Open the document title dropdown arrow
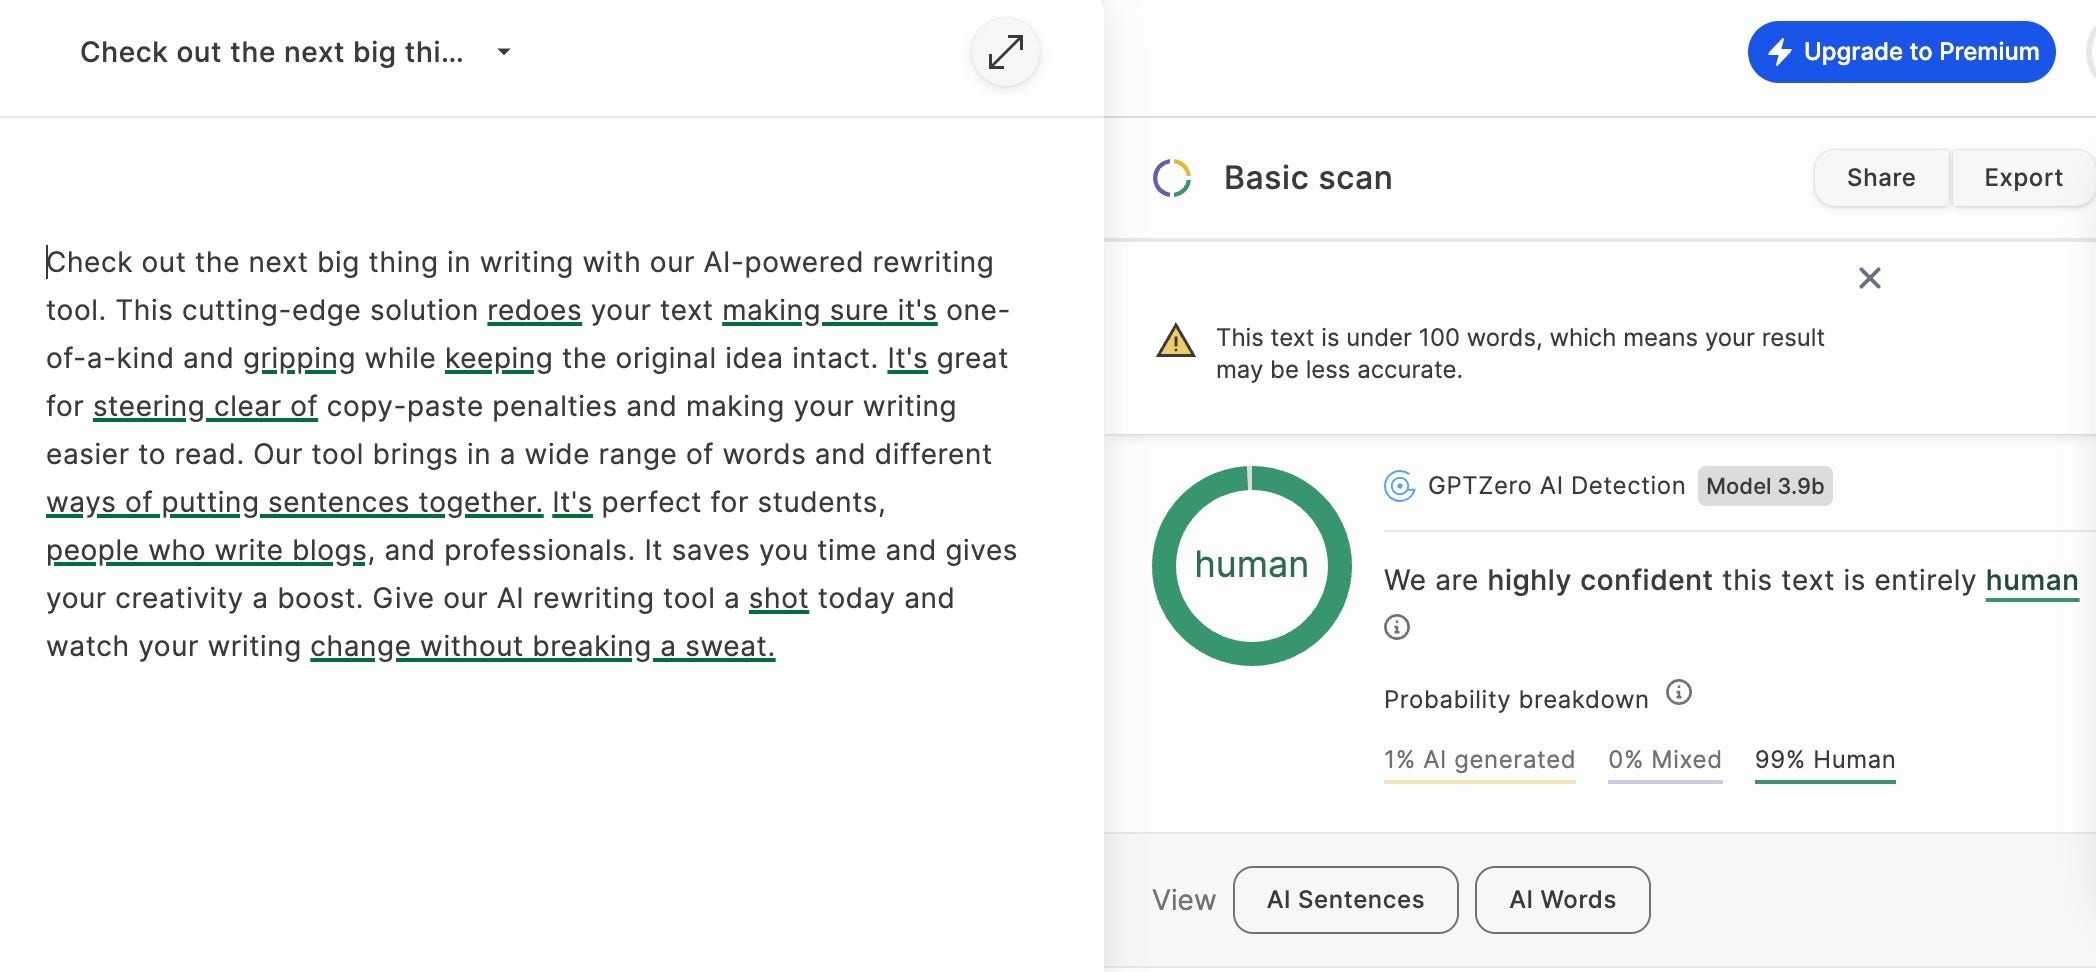Screen dimensions: 2096x972 click(504, 52)
